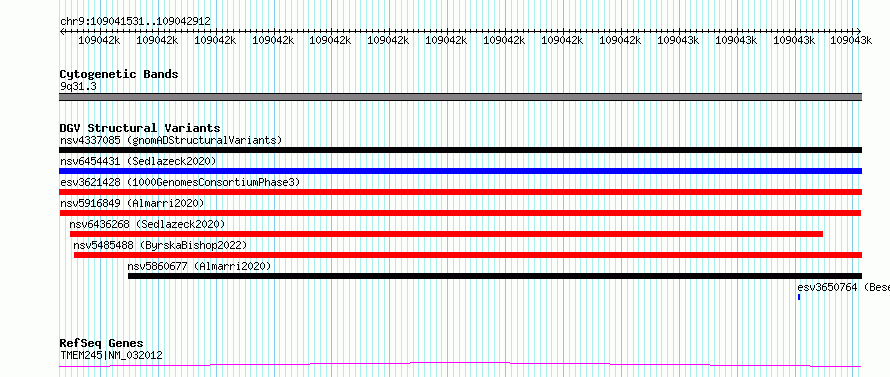
Task: Click the nsv6454431 Sedlazeck2020 label
Action: [138, 161]
